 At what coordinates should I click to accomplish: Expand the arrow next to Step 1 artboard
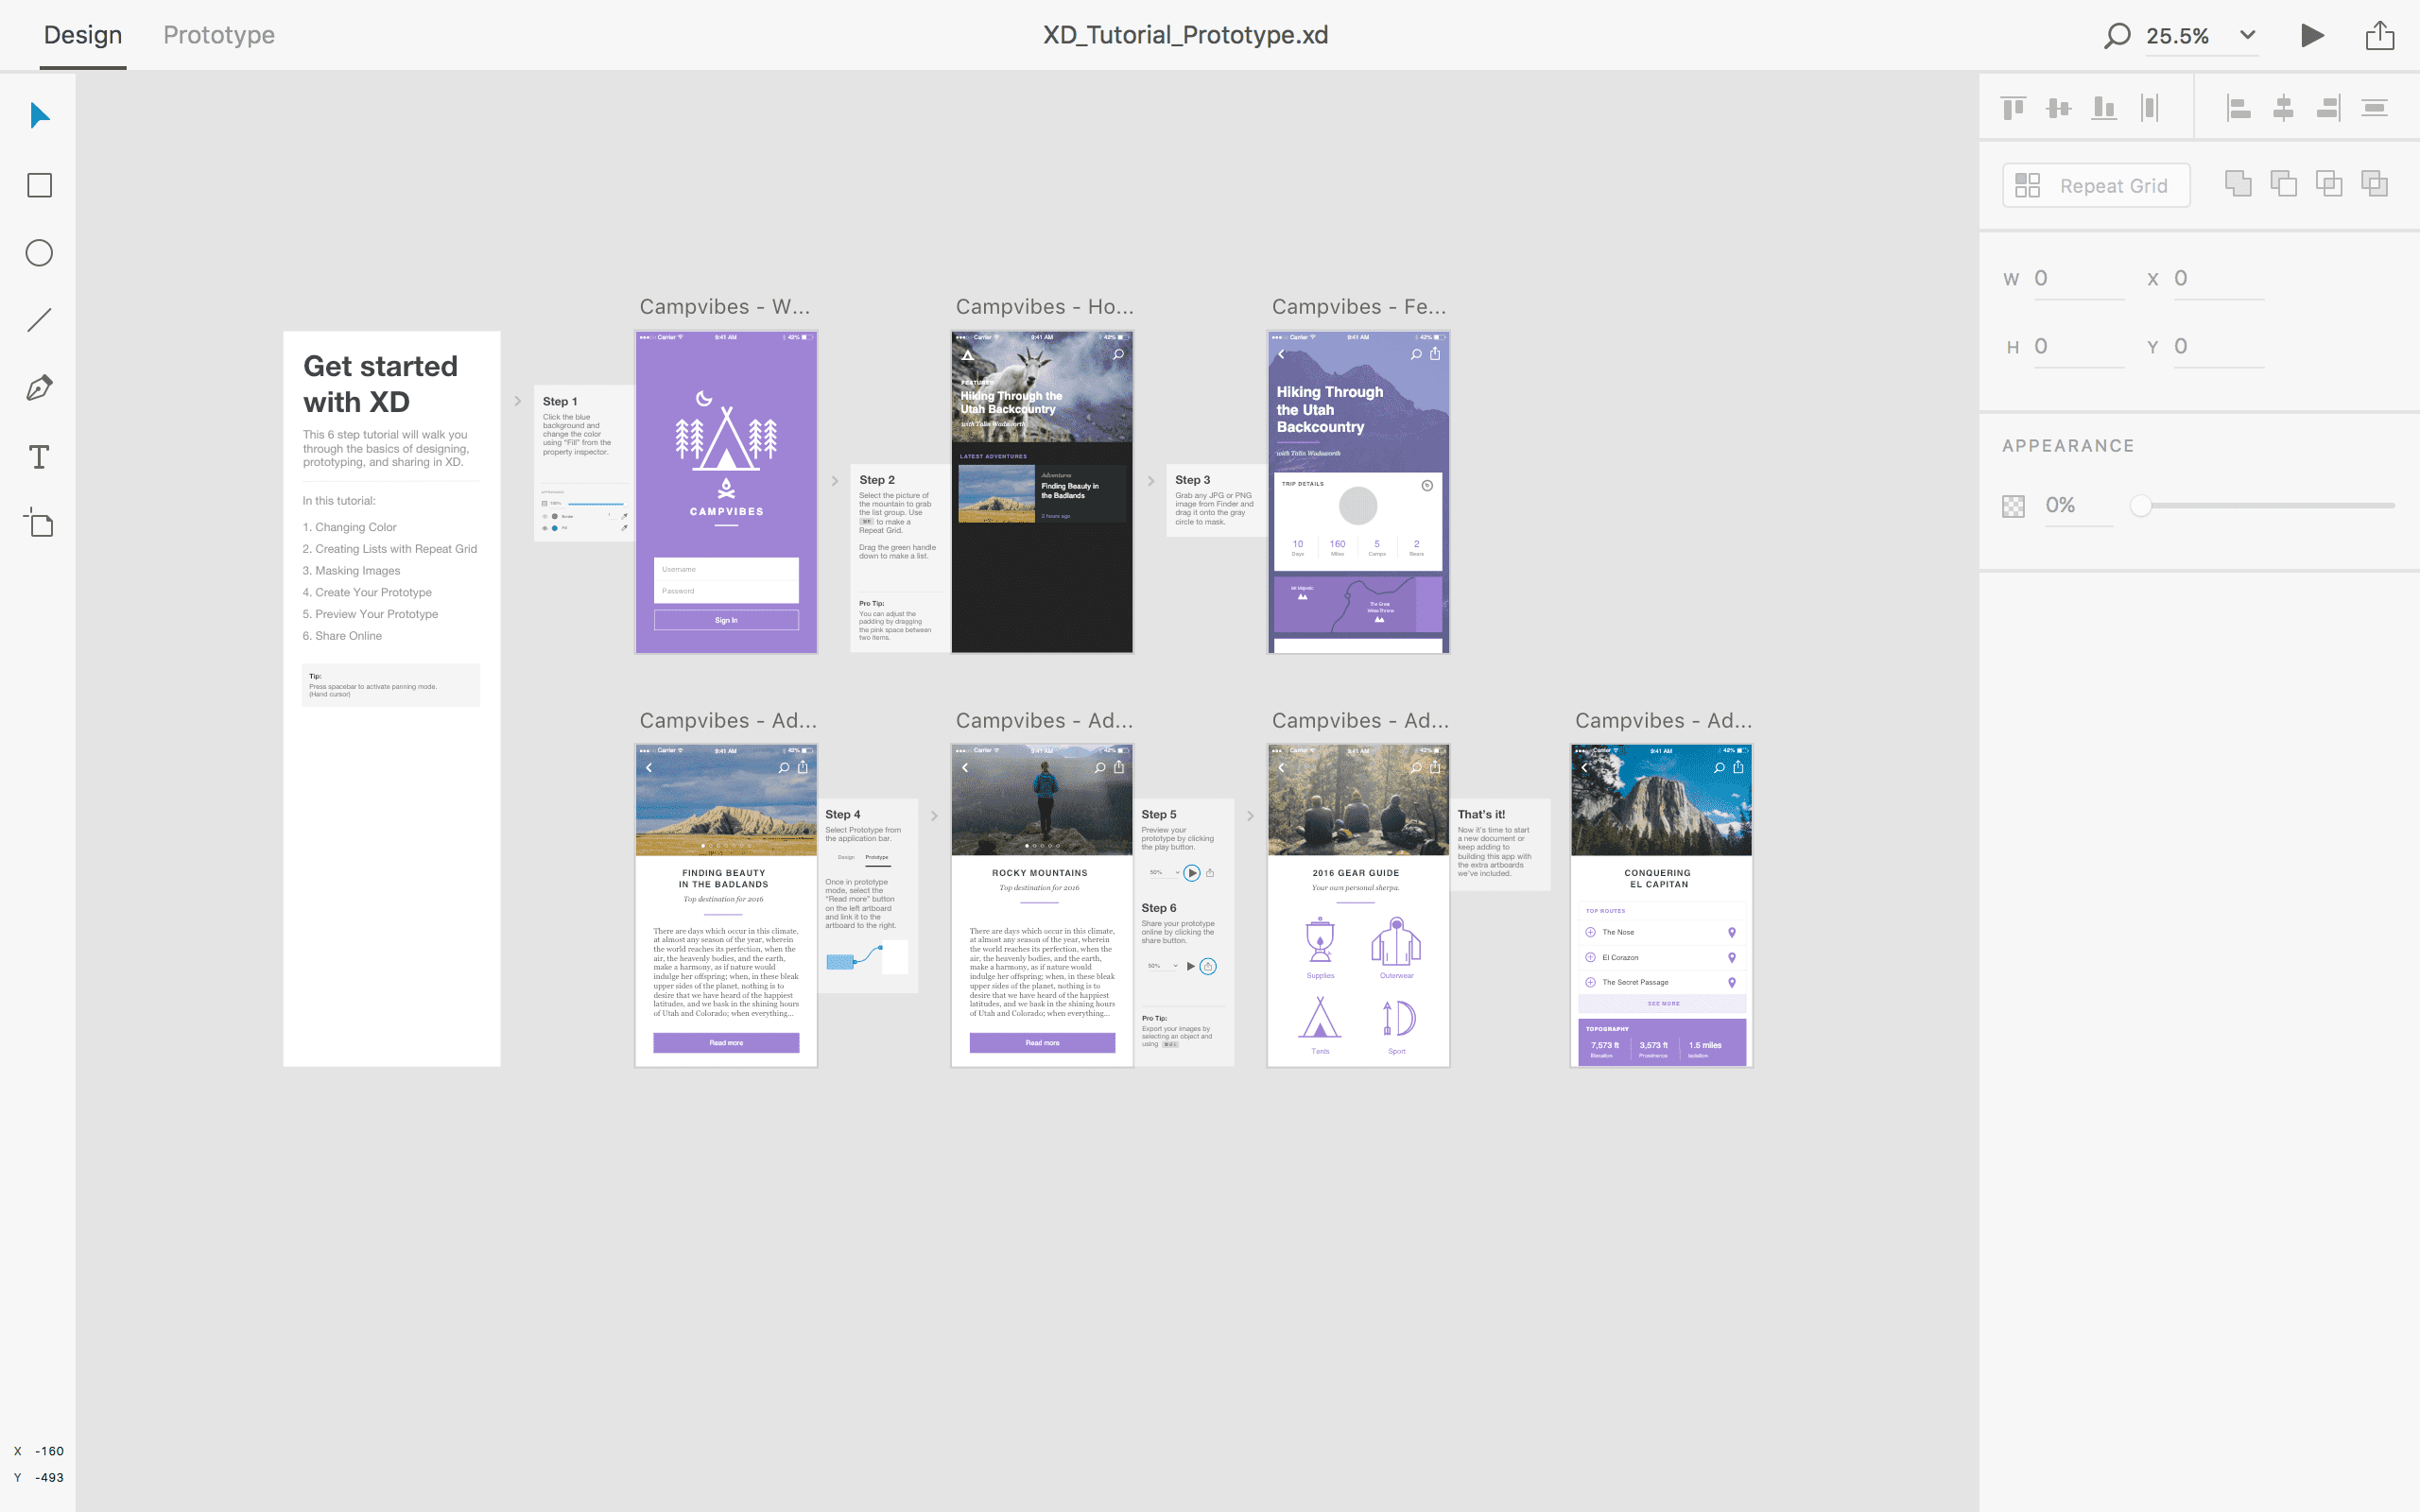[x=518, y=401]
